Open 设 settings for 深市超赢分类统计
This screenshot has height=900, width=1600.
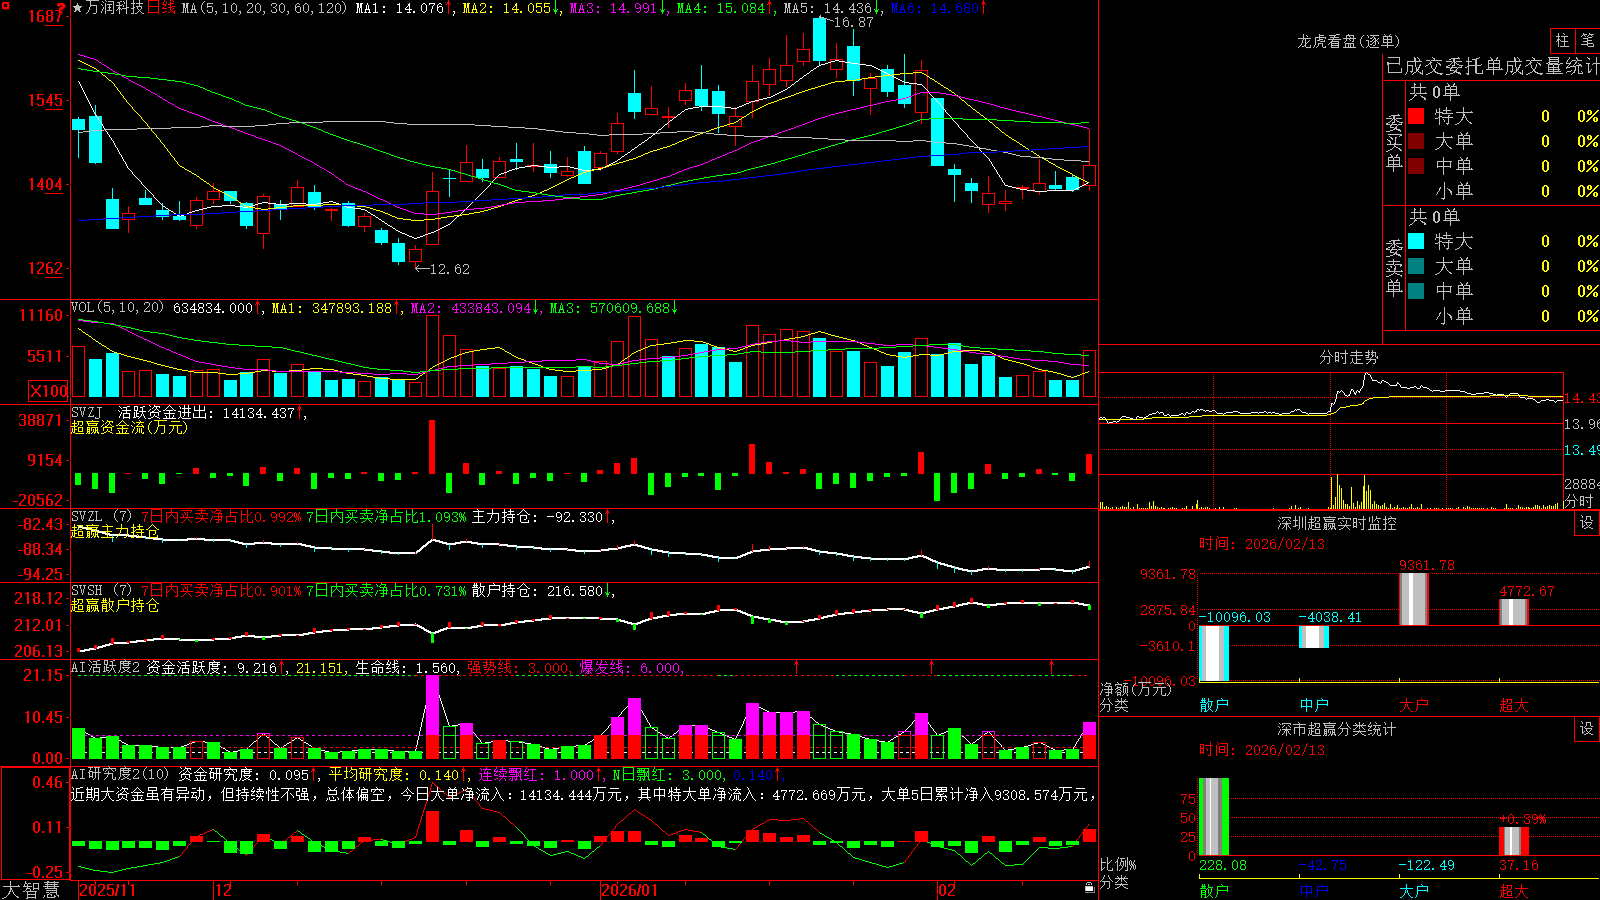[x=1587, y=729]
